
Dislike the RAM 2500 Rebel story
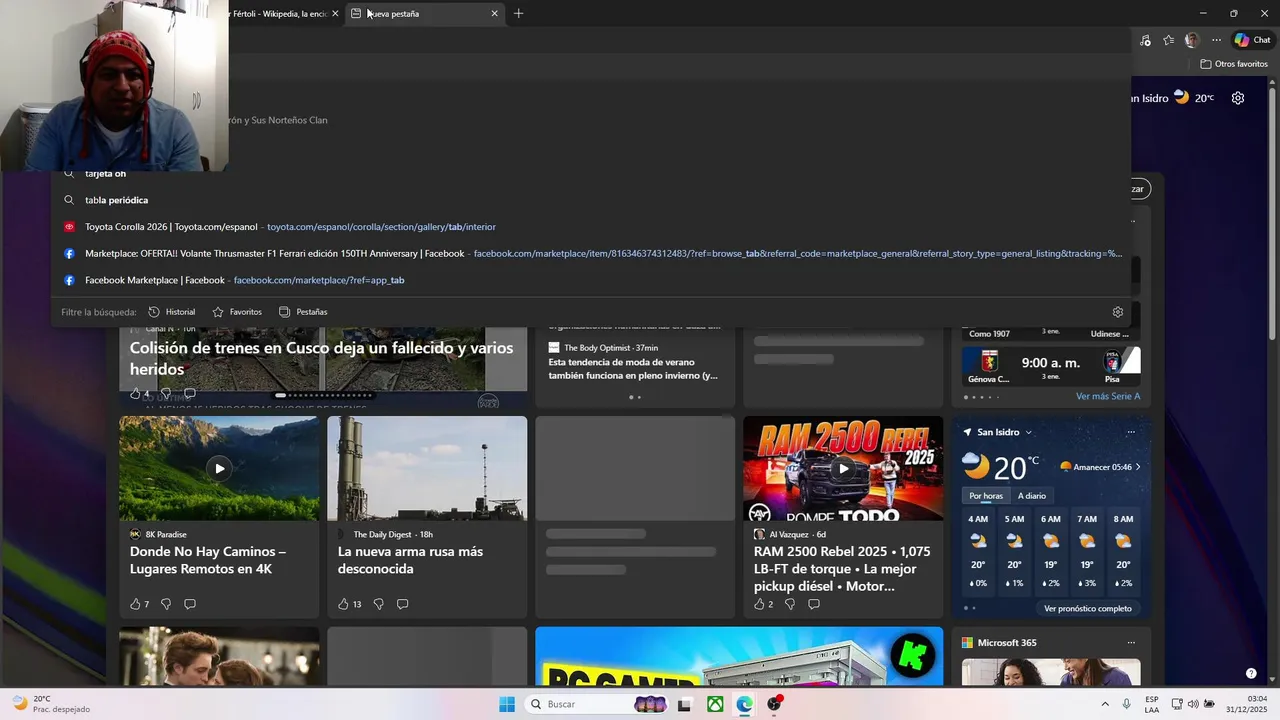pyautogui.click(x=790, y=604)
